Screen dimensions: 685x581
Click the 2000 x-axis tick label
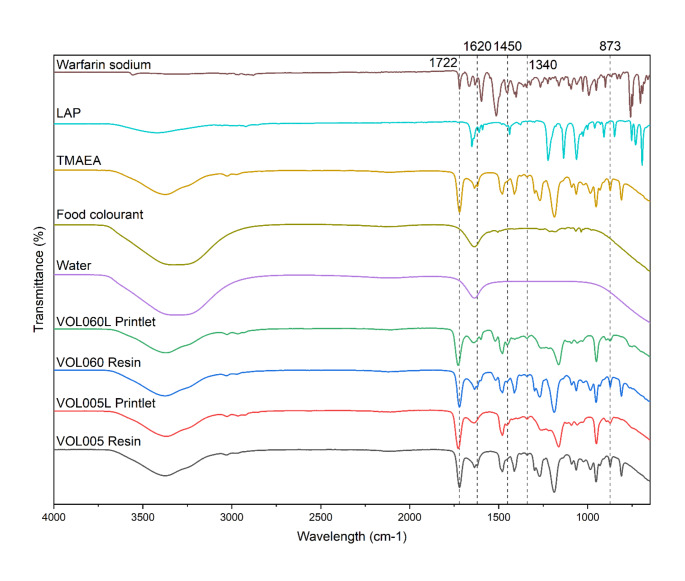click(x=410, y=518)
